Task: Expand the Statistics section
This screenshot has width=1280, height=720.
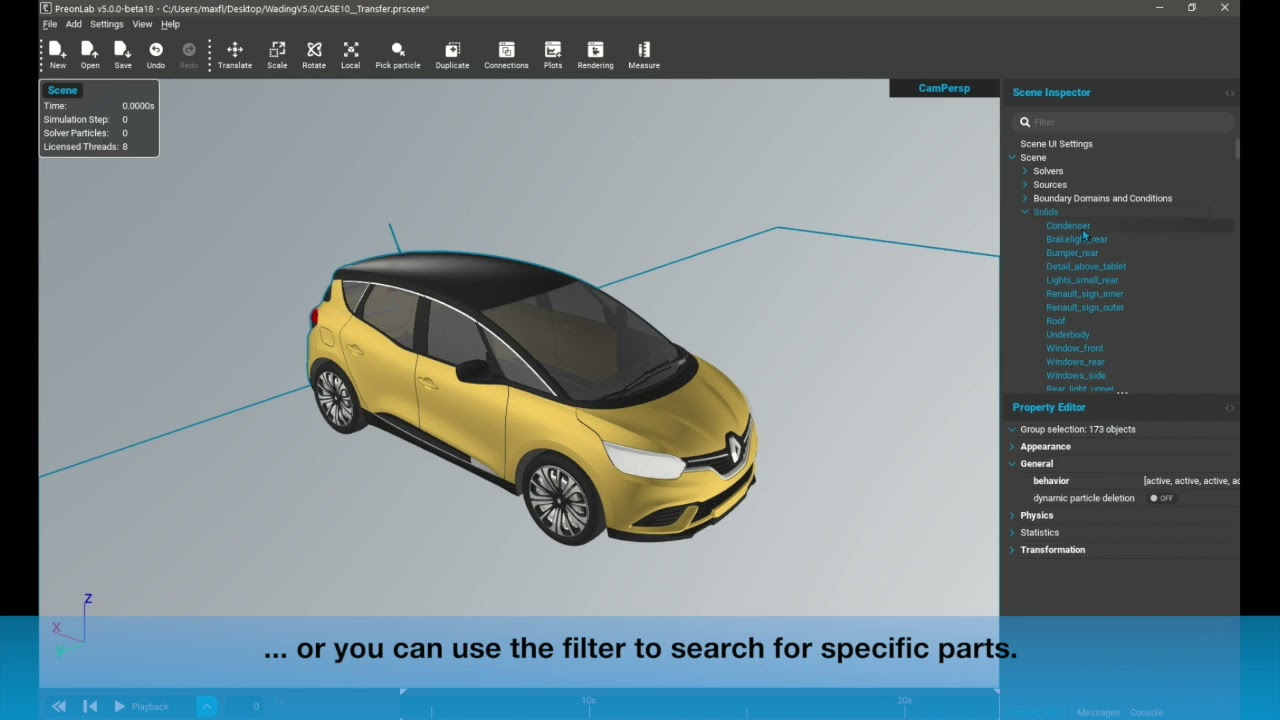Action: (x=1012, y=533)
